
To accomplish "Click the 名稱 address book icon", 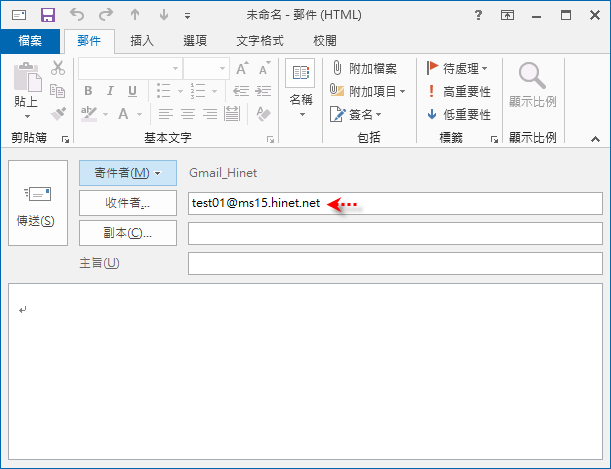I will click(x=300, y=73).
